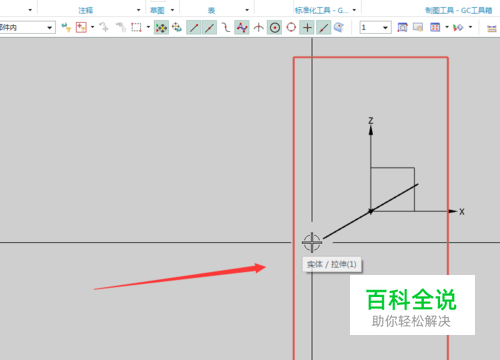
Task: Click the grayed hierarchy selection icon
Action: coord(121,27)
